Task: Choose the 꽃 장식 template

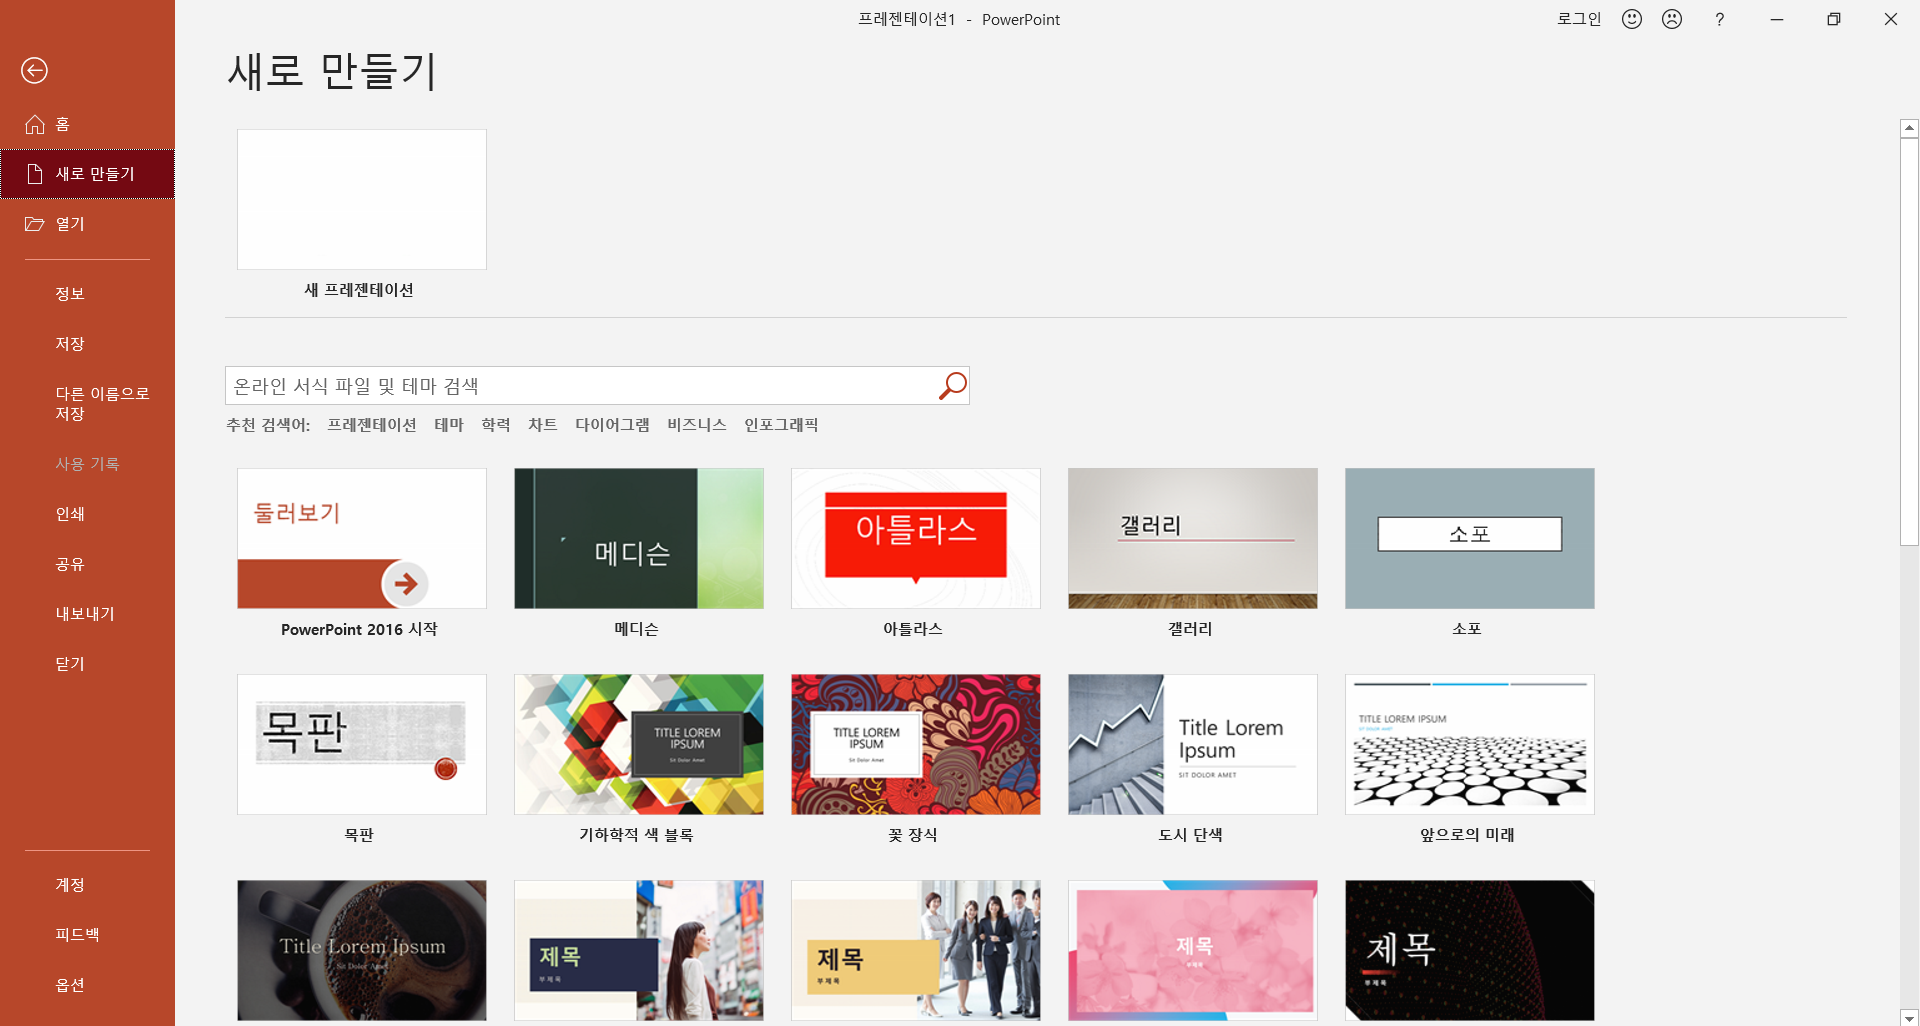Action: click(x=916, y=745)
